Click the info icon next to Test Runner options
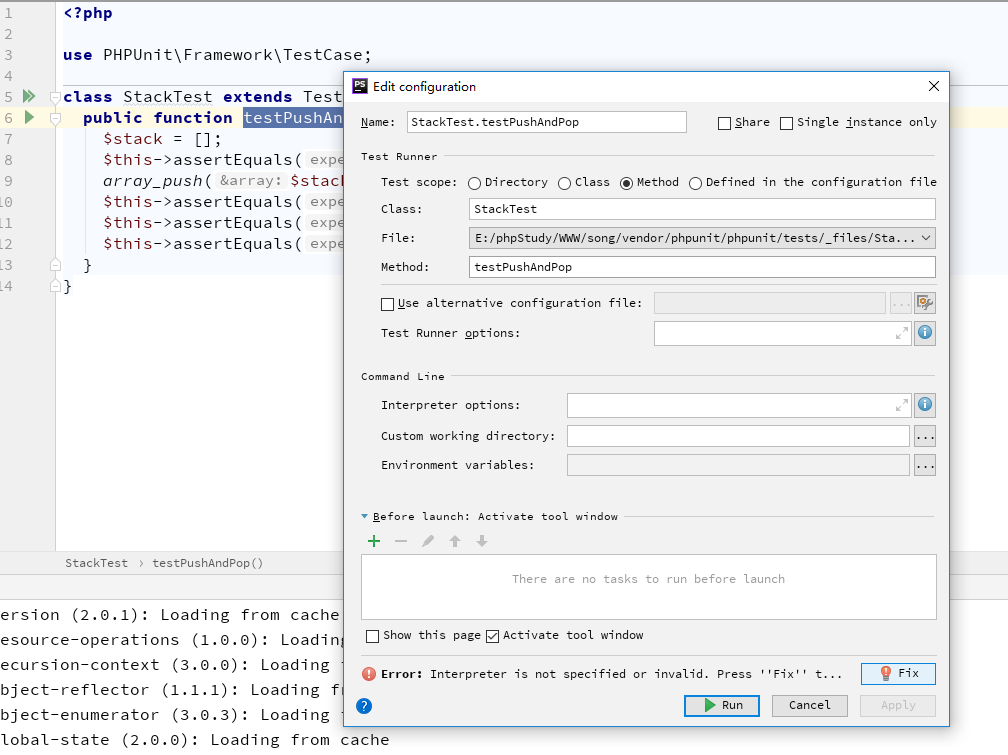 pos(925,333)
